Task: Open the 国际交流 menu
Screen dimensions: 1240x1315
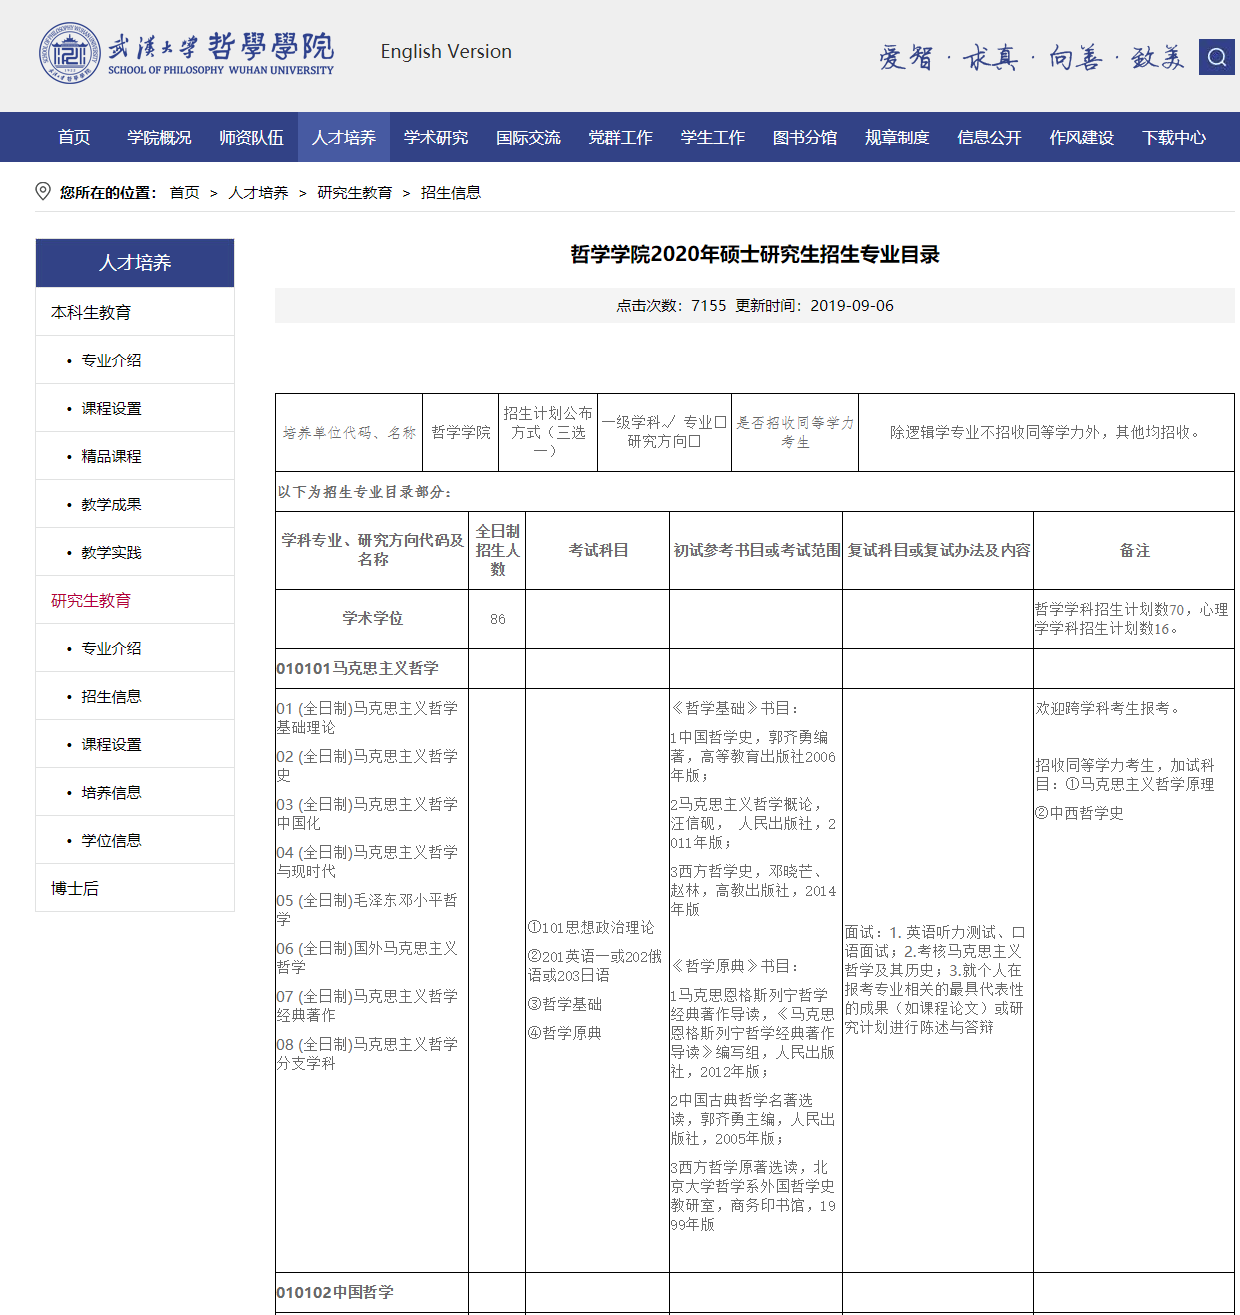Action: pos(528,137)
